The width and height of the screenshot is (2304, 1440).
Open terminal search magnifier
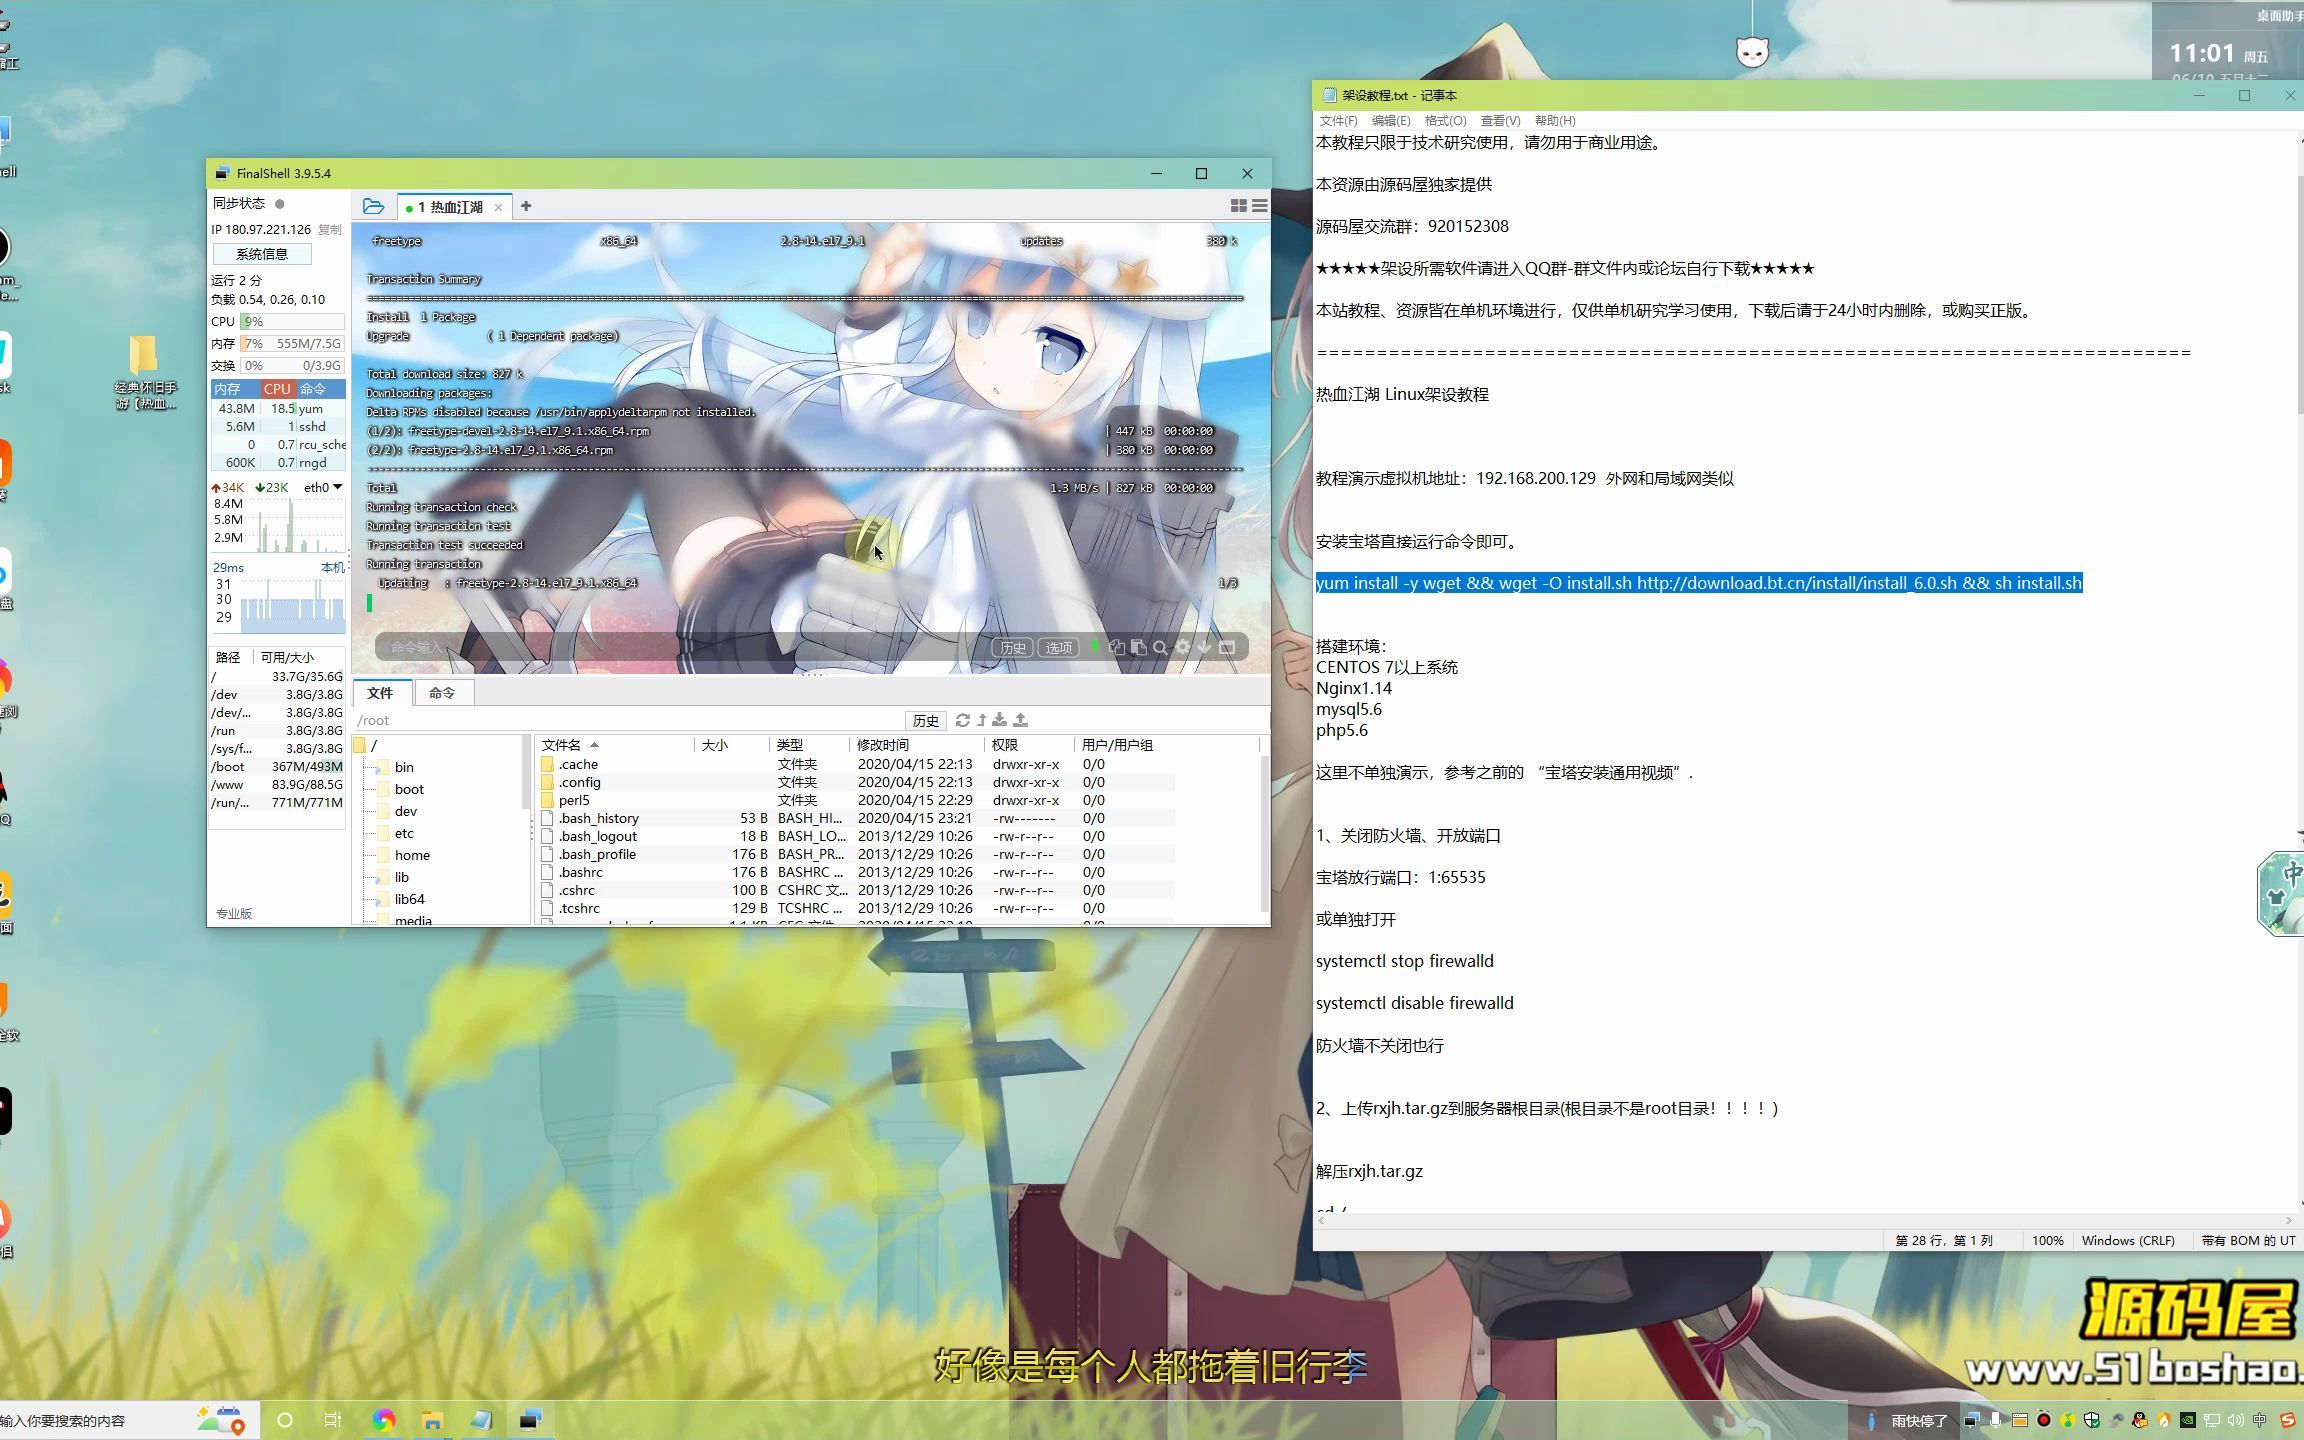coord(1160,647)
